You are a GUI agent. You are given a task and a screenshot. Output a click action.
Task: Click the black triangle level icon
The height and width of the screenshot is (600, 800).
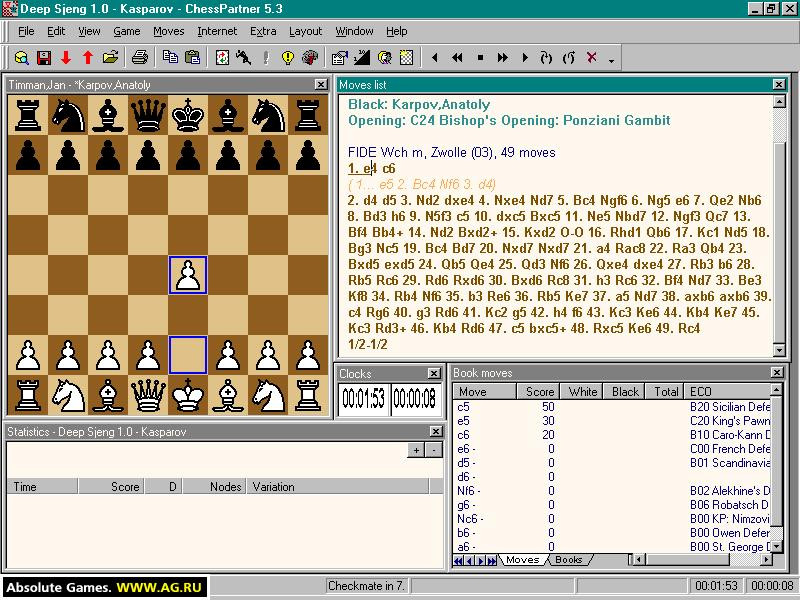point(362,57)
